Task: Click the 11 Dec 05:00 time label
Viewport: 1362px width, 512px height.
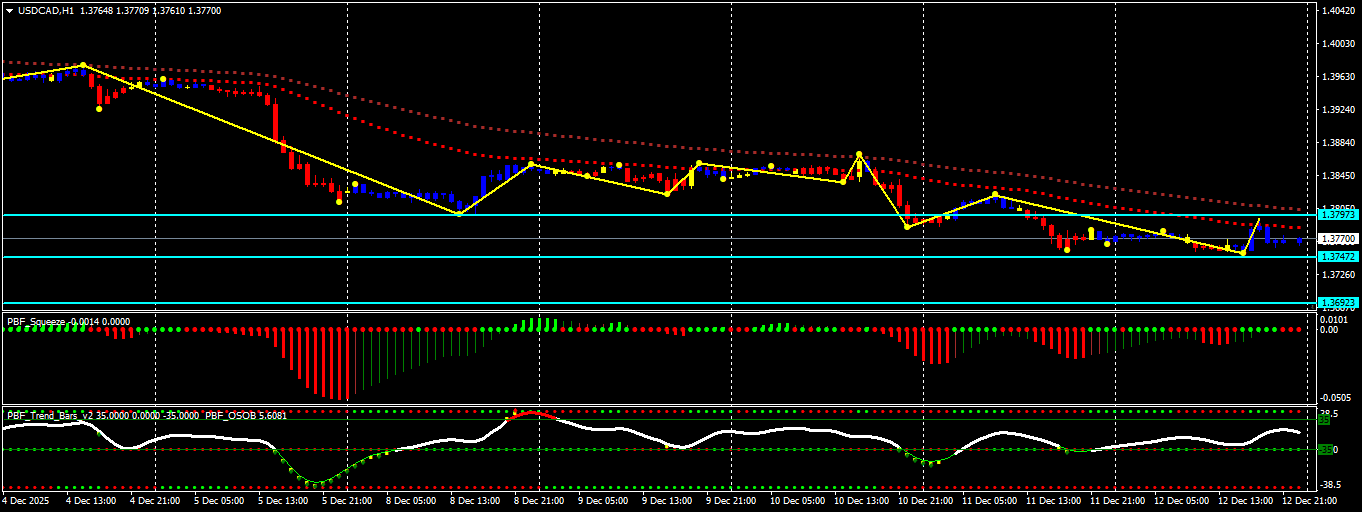Action: click(x=989, y=499)
